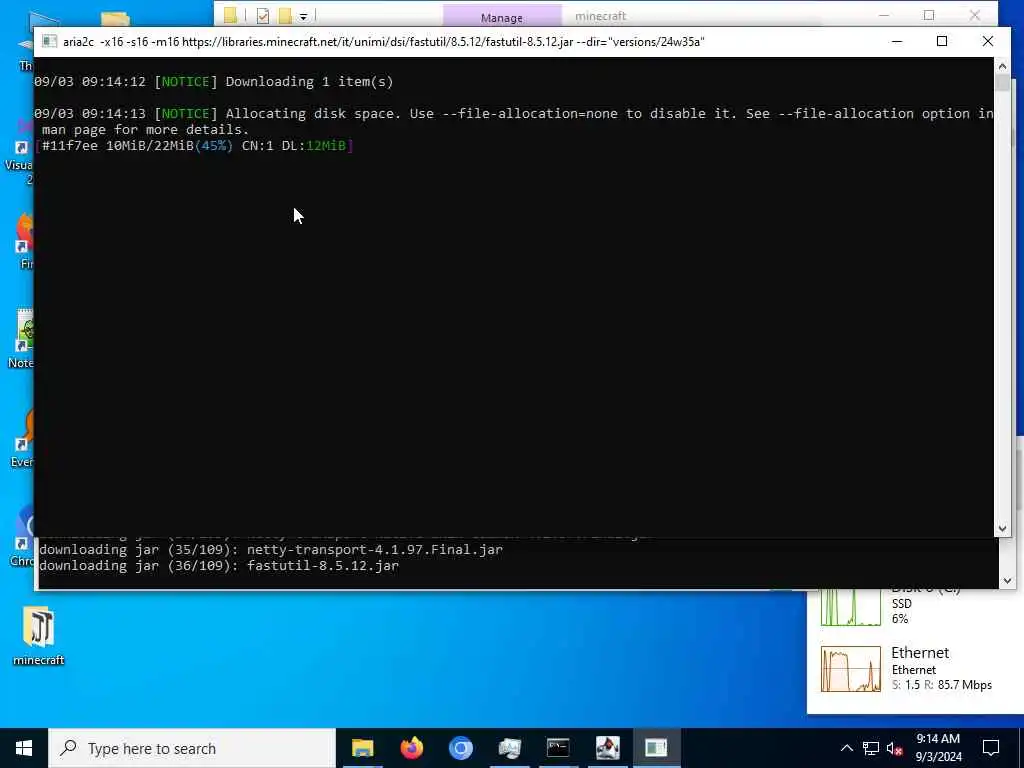The image size is (1024, 768).
Task: Open the Windows Start menu
Action: pos(24,748)
